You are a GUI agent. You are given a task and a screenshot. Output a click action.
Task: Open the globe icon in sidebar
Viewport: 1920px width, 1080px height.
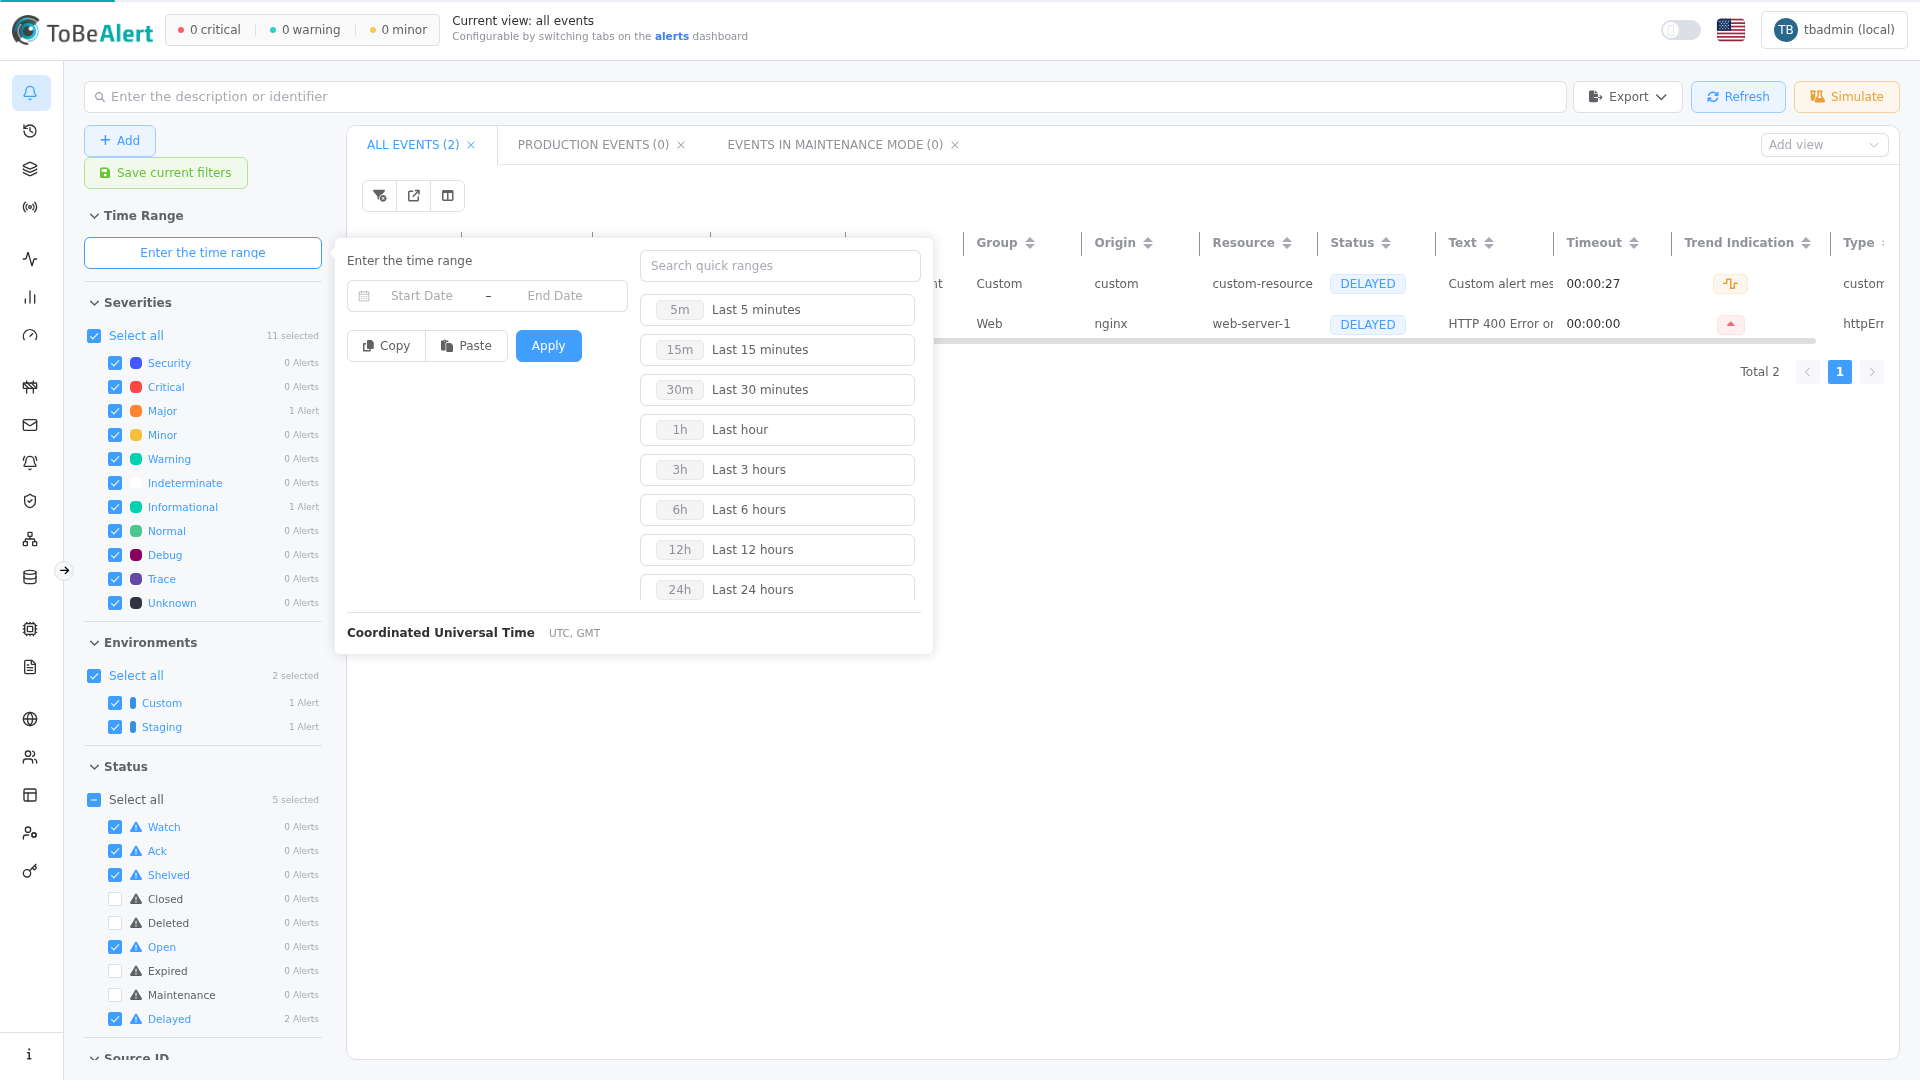coord(30,719)
